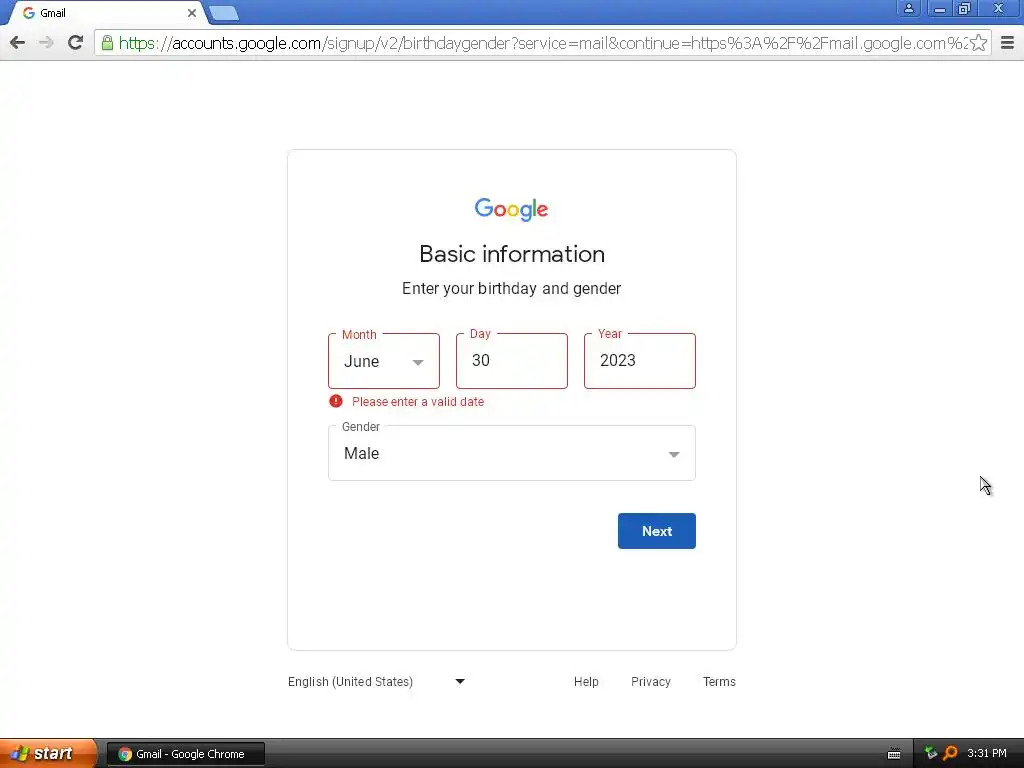Open the English (United States) language selector
1024x768 pixels.
pyautogui.click(x=377, y=682)
